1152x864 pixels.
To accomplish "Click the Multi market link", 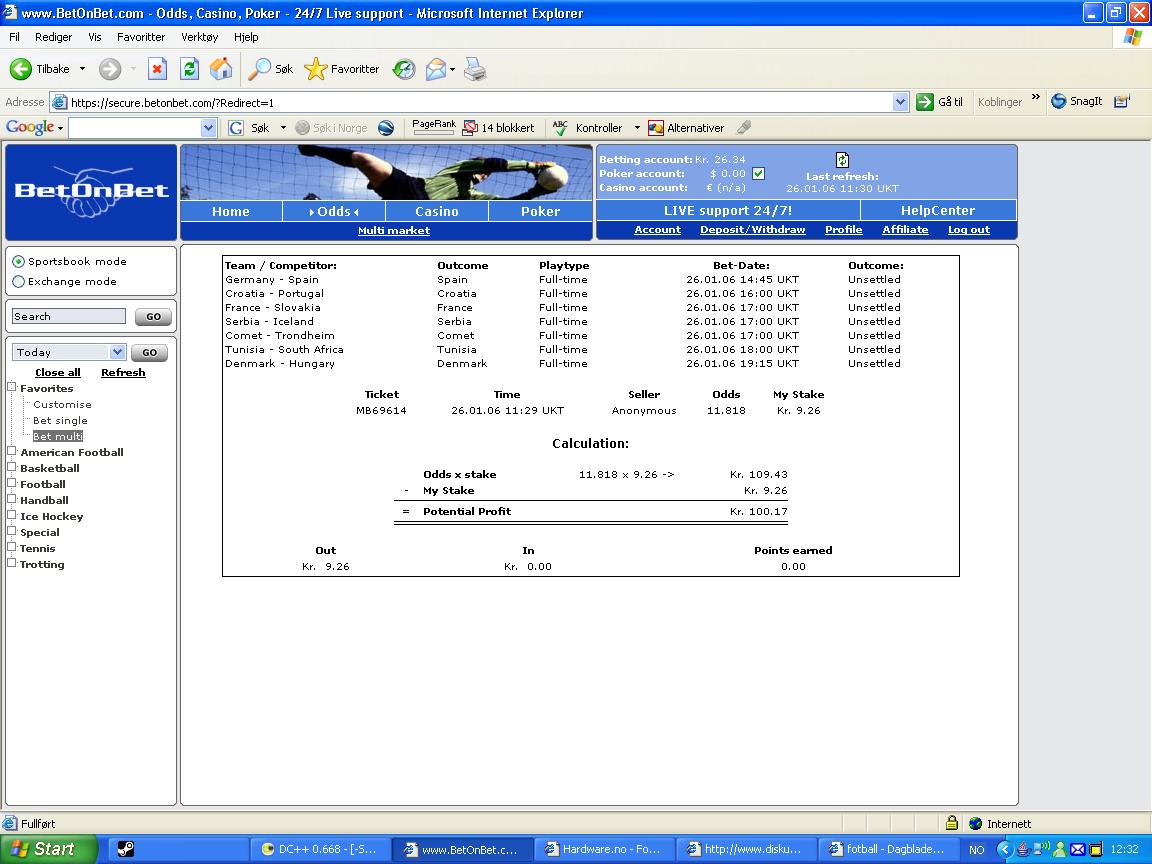I will pyautogui.click(x=394, y=231).
